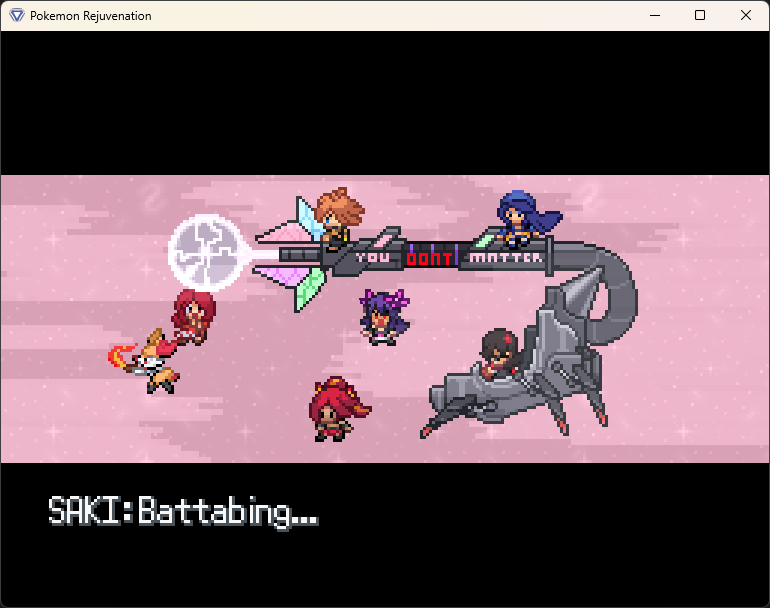Click the cracked glowing orb at cannon tip
This screenshot has height=608, width=770.
[x=207, y=251]
